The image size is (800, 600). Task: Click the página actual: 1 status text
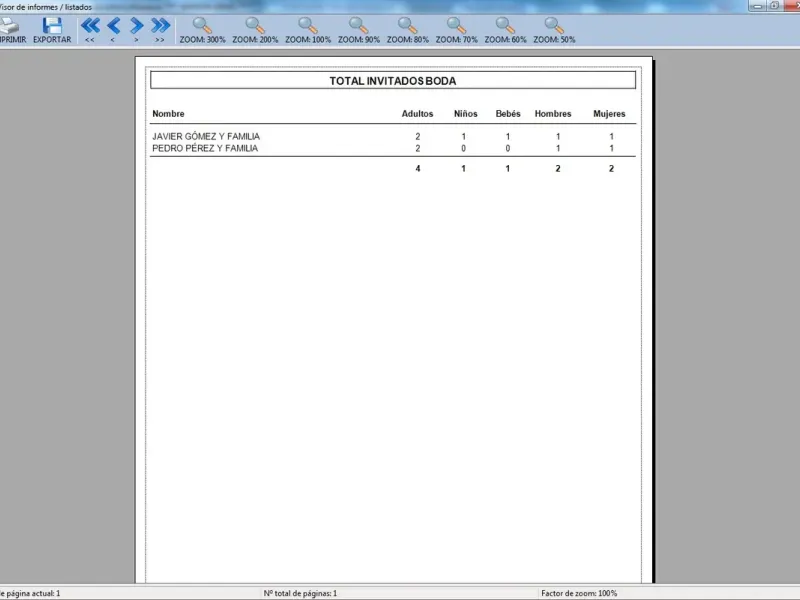pos(31,593)
